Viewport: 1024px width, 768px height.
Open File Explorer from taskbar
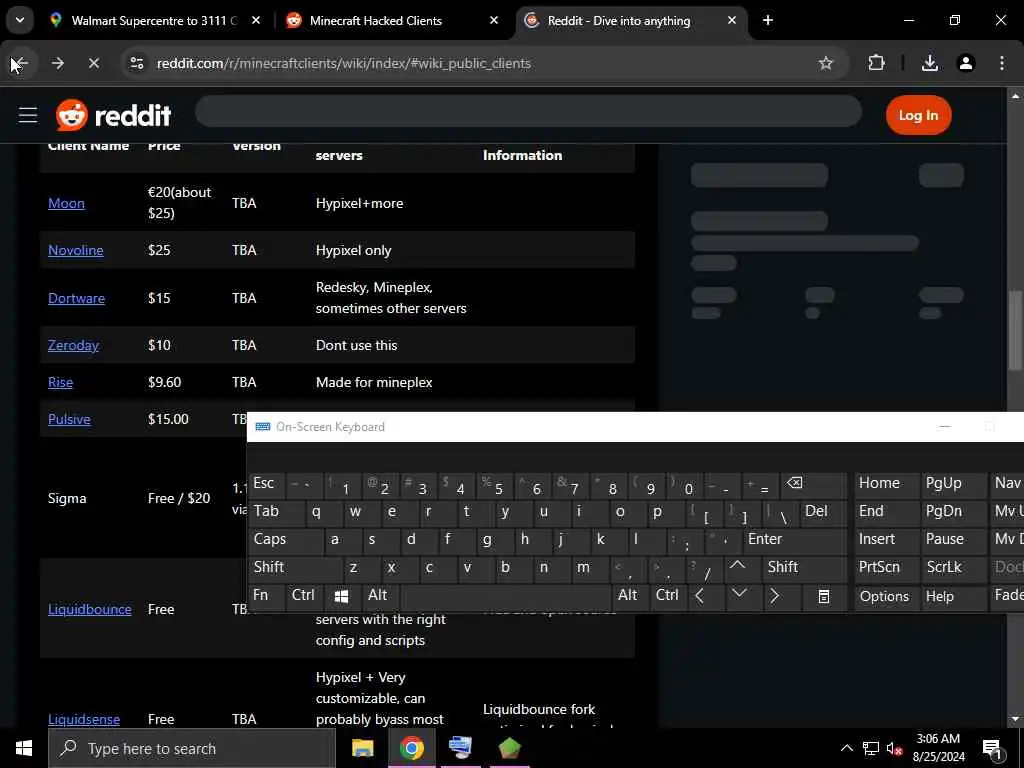tap(362, 748)
